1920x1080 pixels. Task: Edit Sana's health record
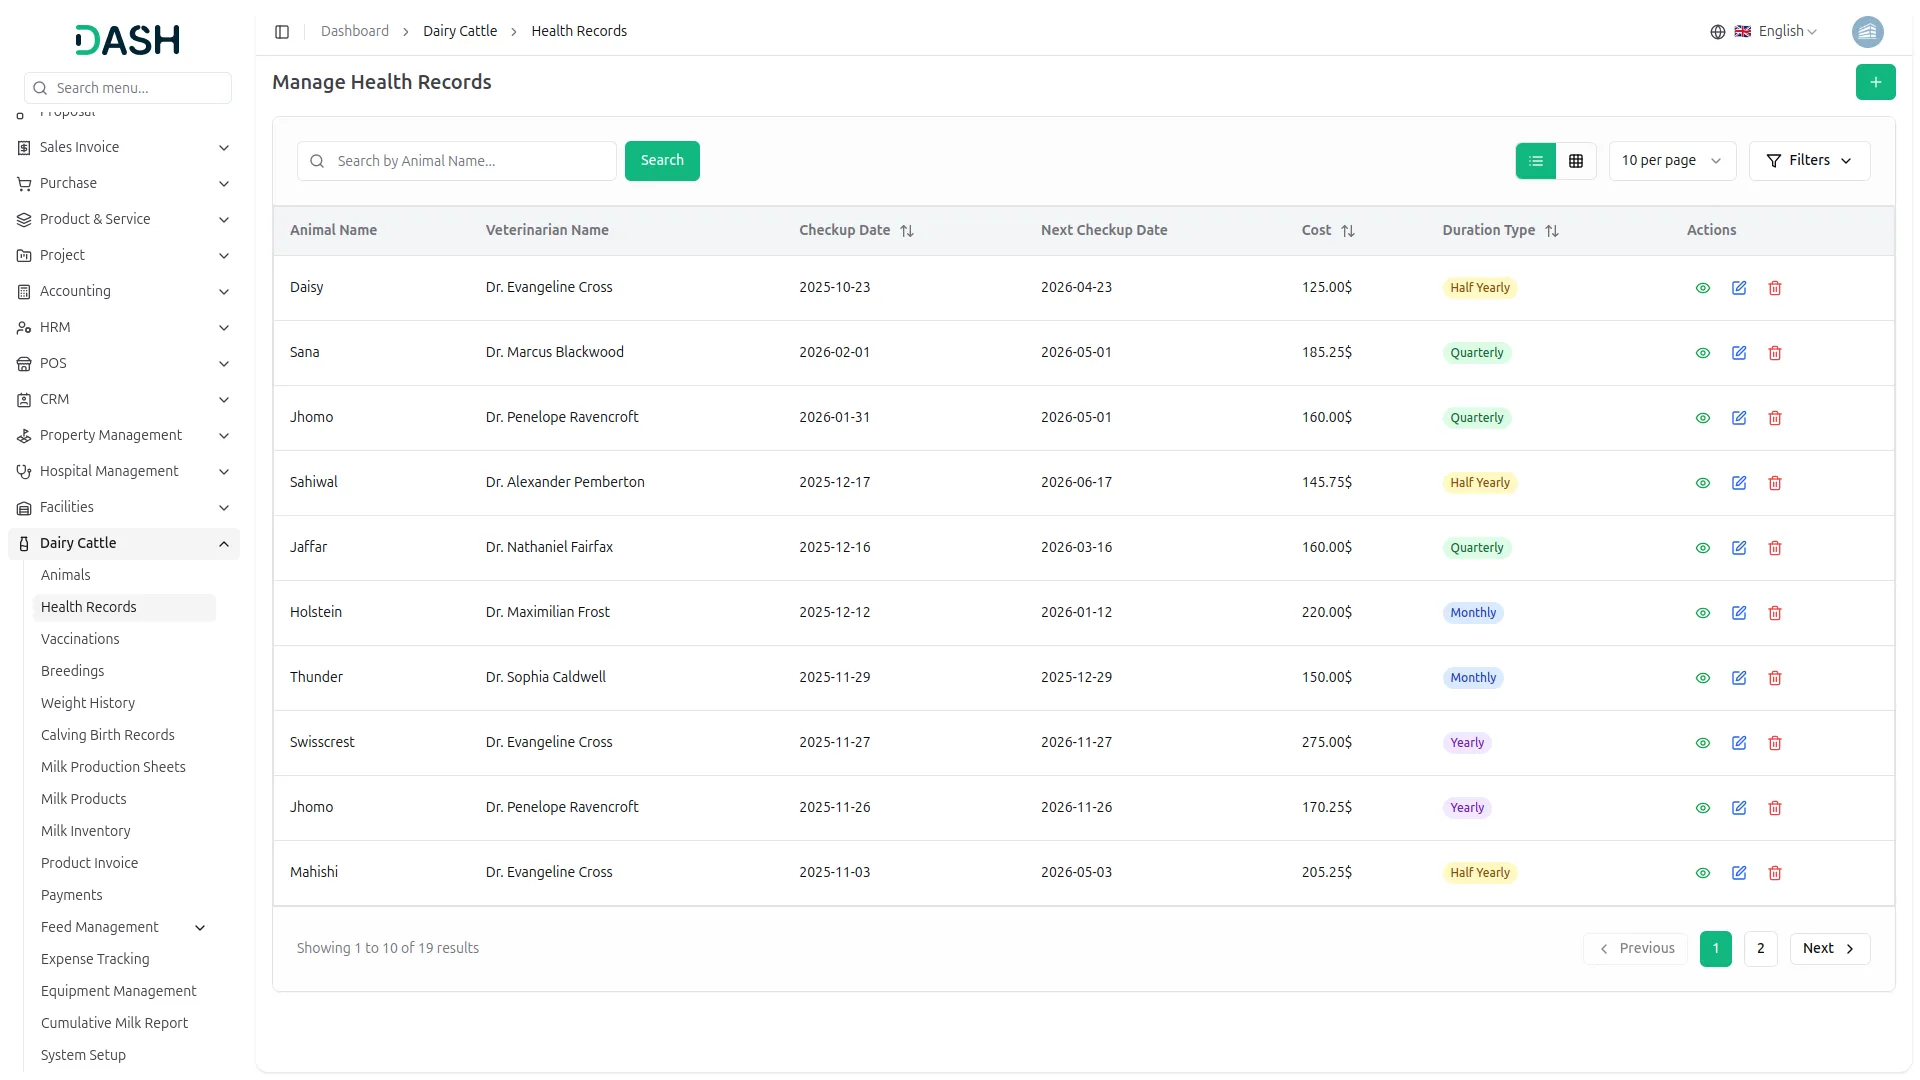(x=1739, y=353)
